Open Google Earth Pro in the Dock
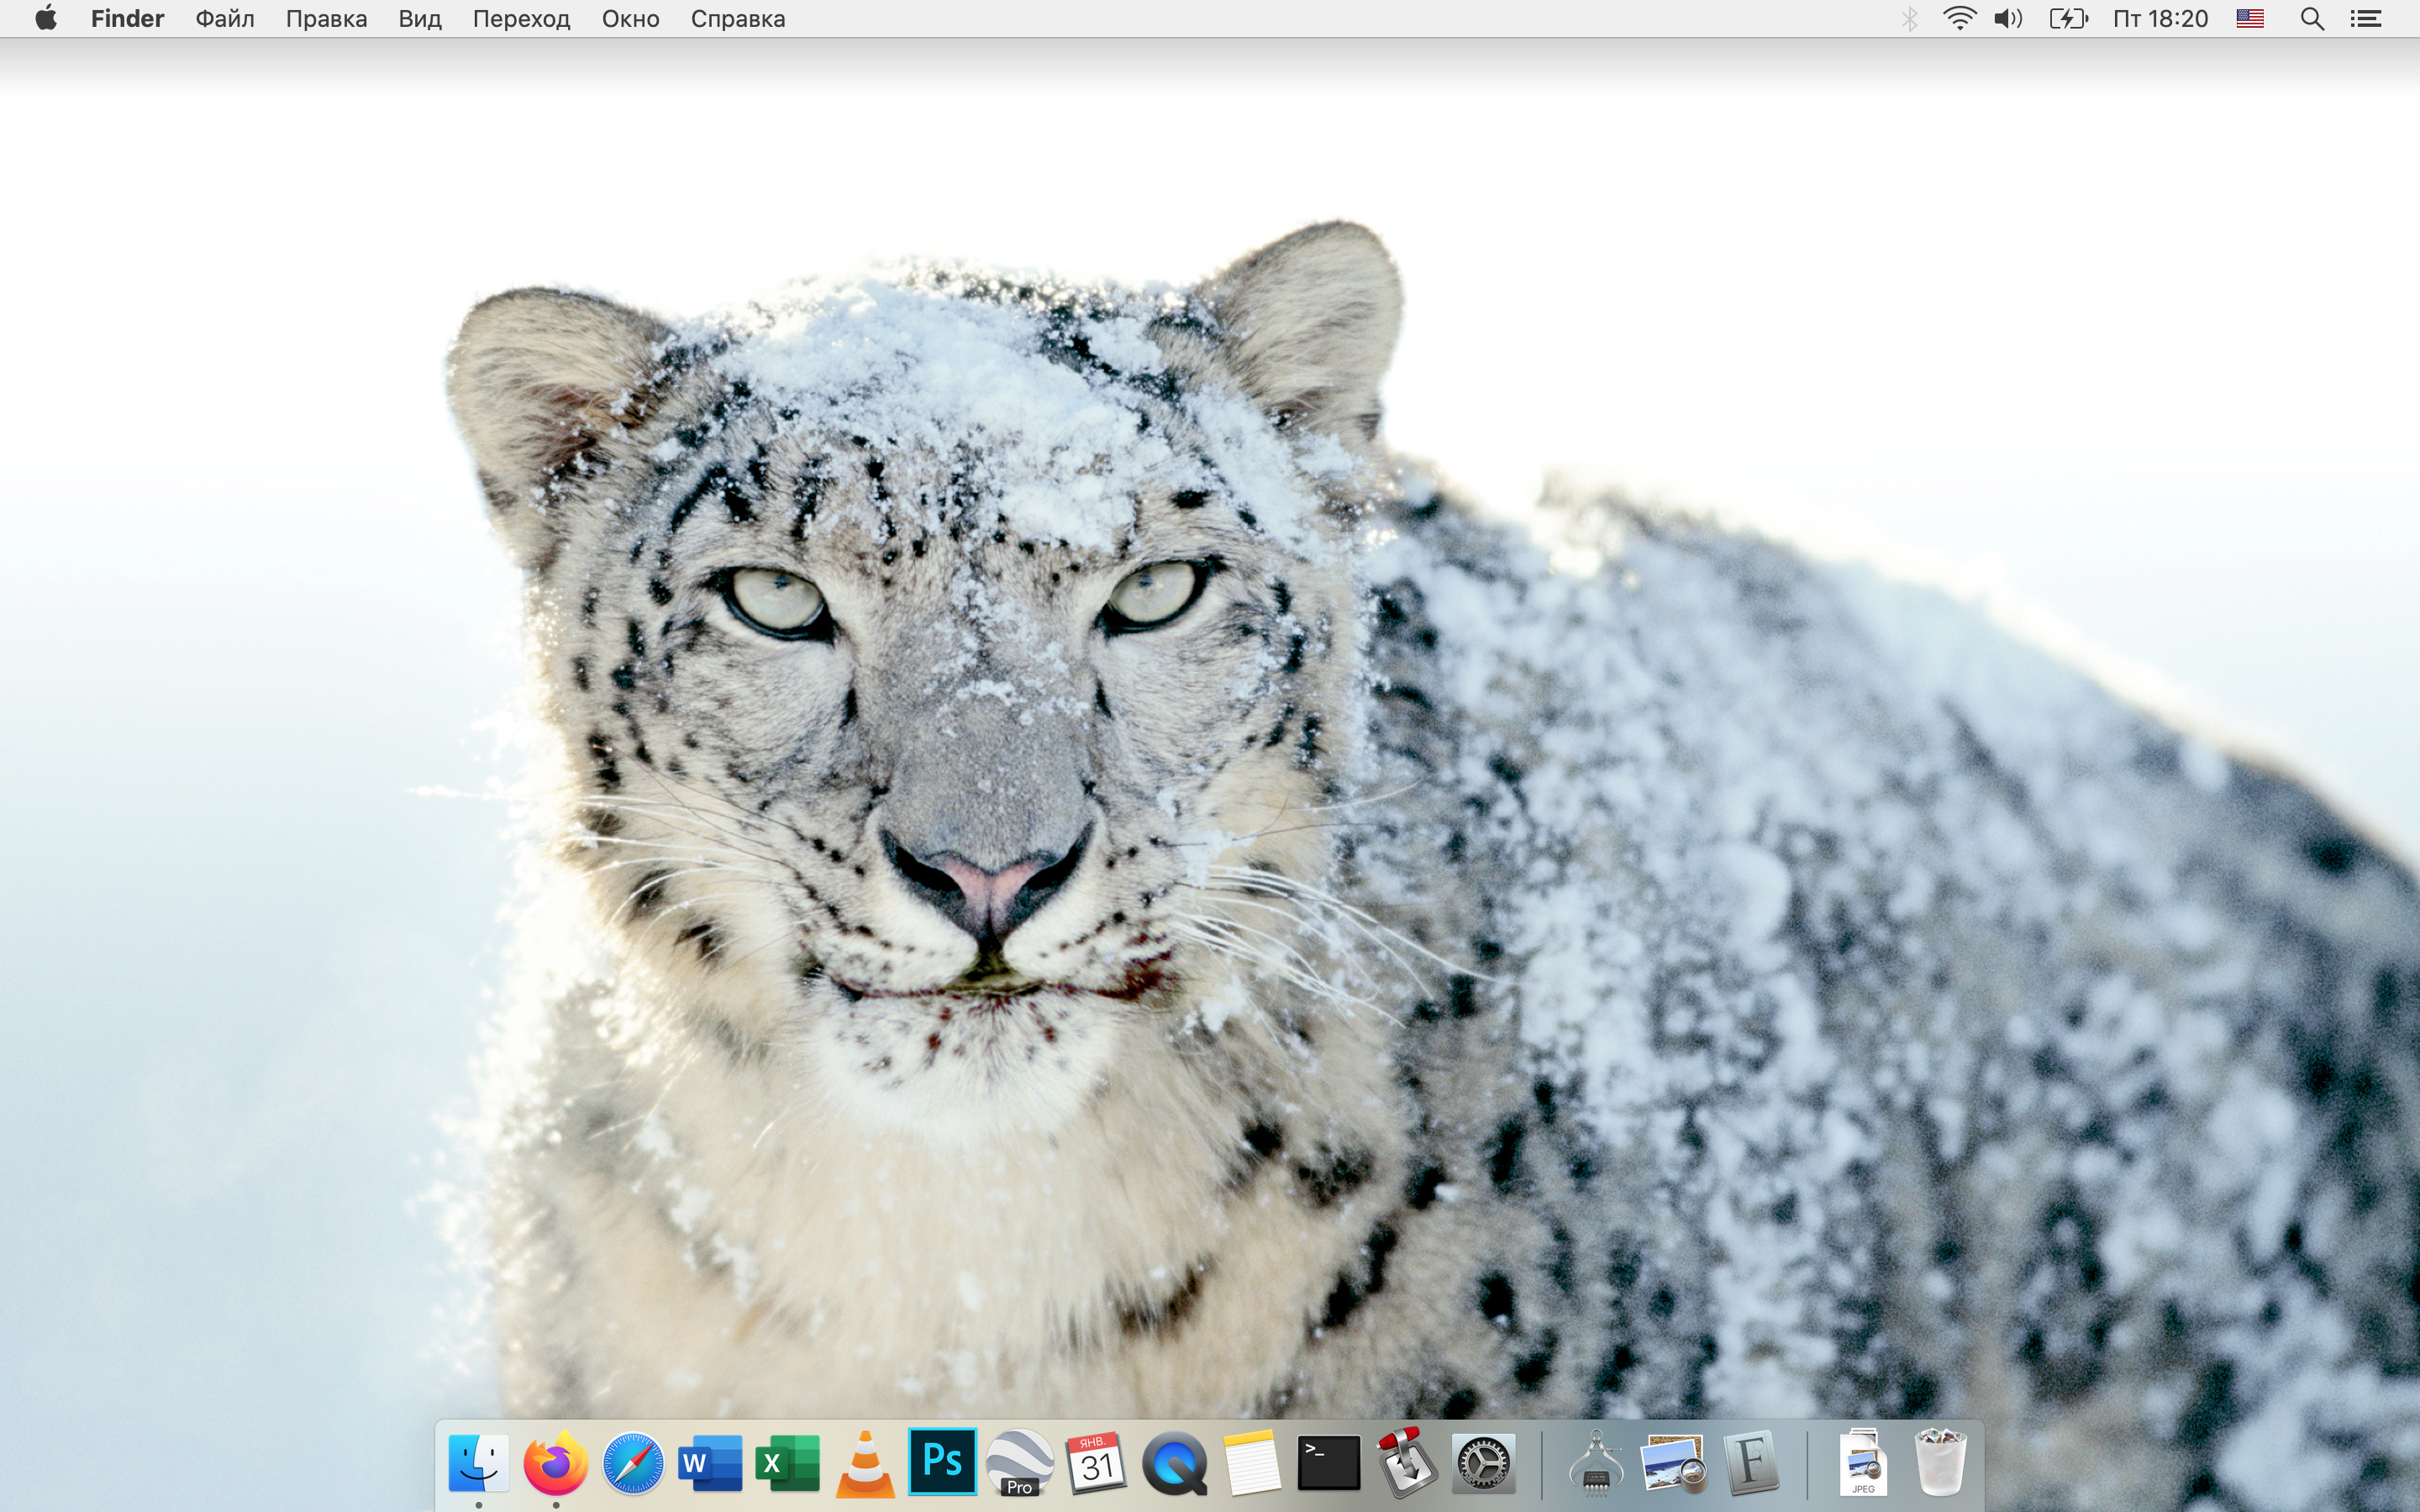Screen dimensions: 2420x1512 (1020, 1464)
